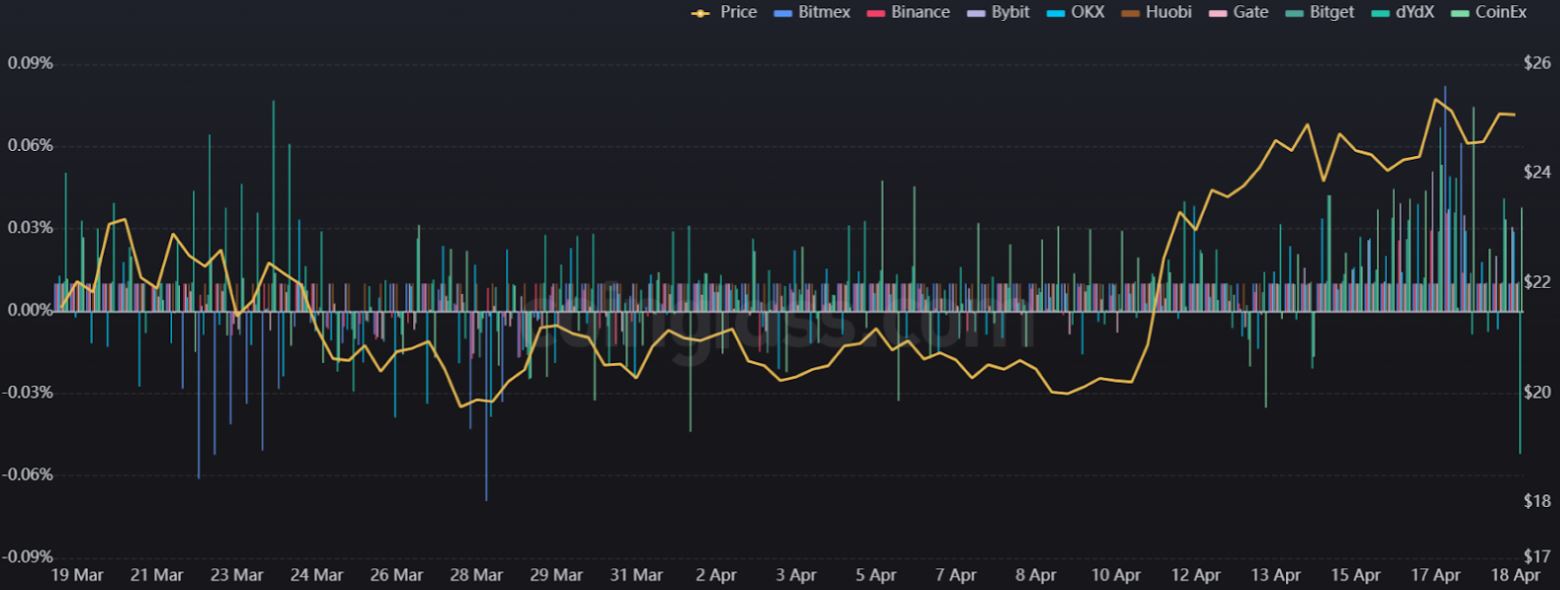The height and width of the screenshot is (590, 1560).
Task: Click the $18 right axis price label
Action: click(1537, 501)
